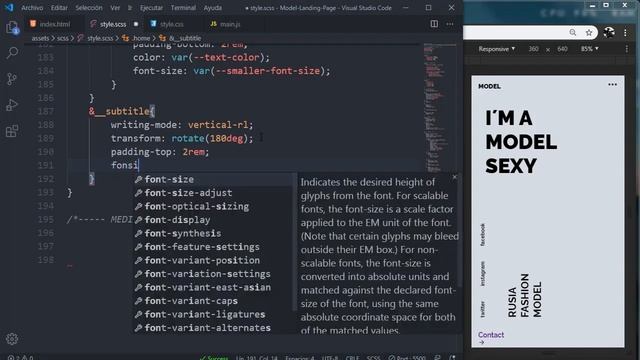Open device toolbar more options

point(627,49)
